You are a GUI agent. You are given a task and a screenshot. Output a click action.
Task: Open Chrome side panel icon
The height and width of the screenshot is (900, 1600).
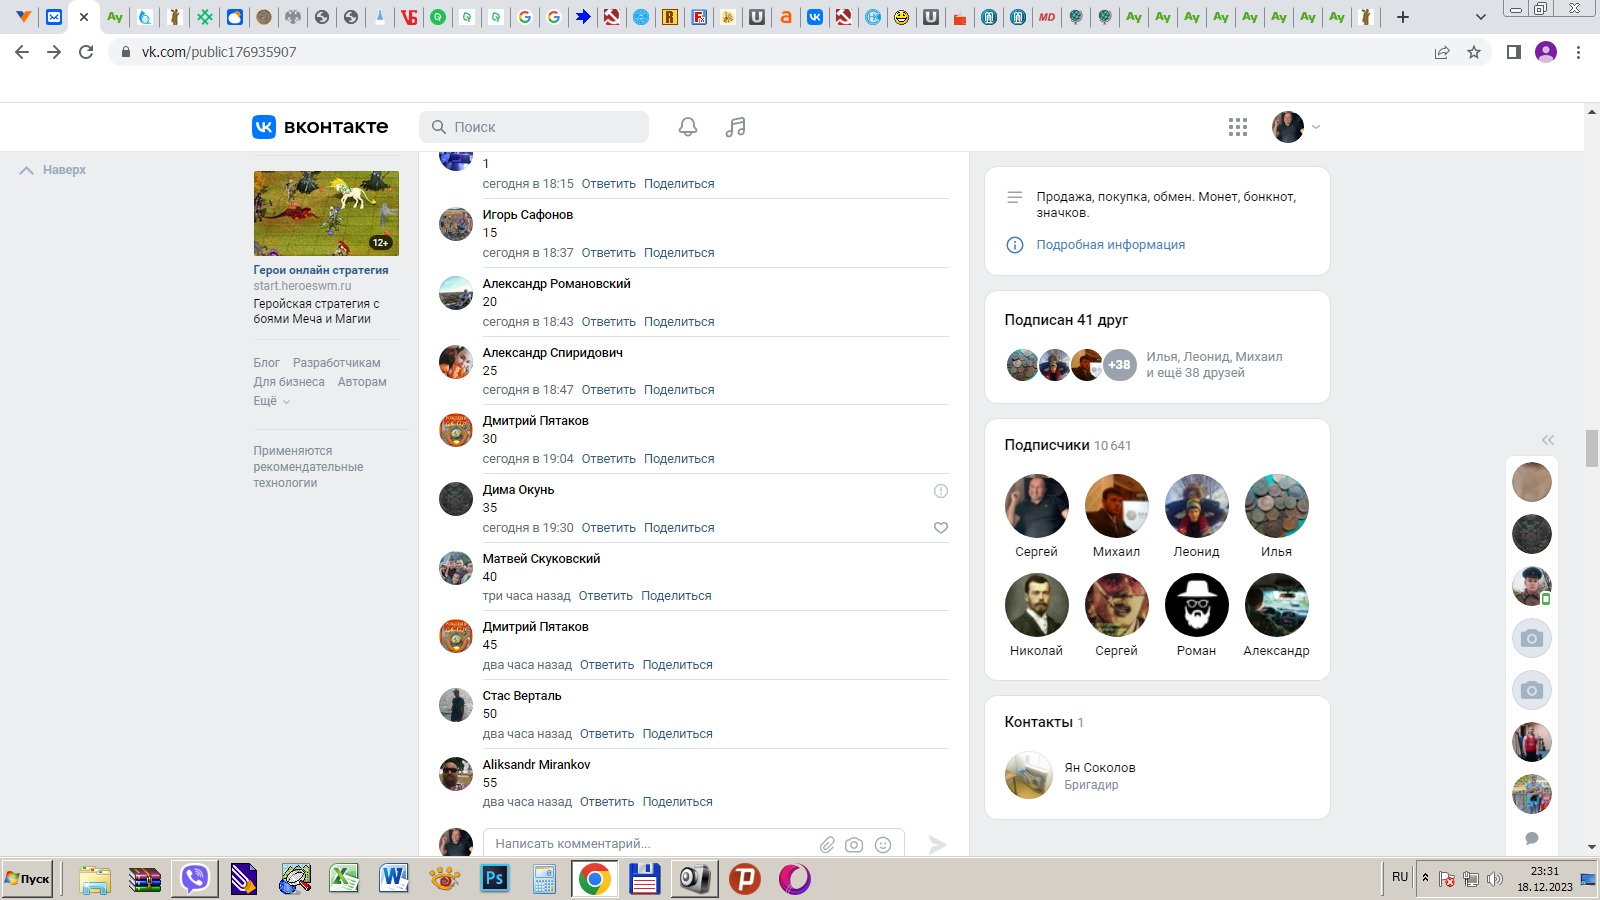pyautogui.click(x=1514, y=52)
